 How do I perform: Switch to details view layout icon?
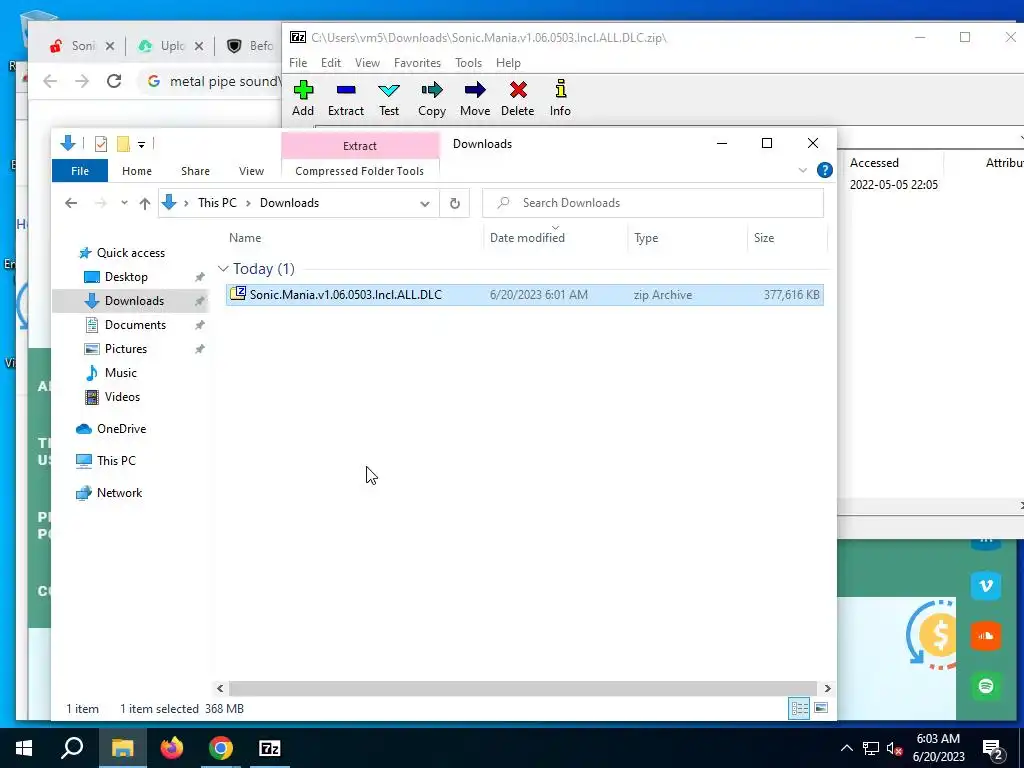click(x=799, y=709)
